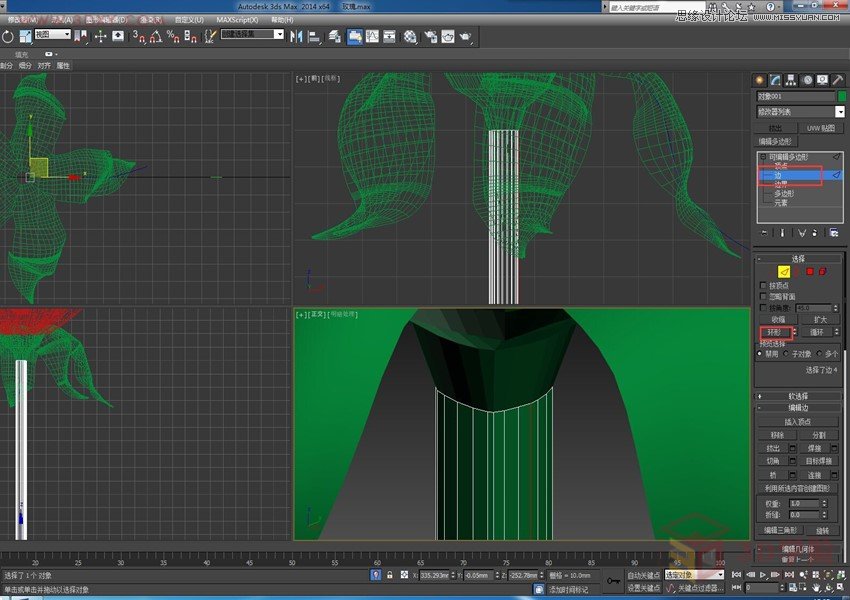Switch to the Create panel icon
This screenshot has height=600, width=850.
759,80
